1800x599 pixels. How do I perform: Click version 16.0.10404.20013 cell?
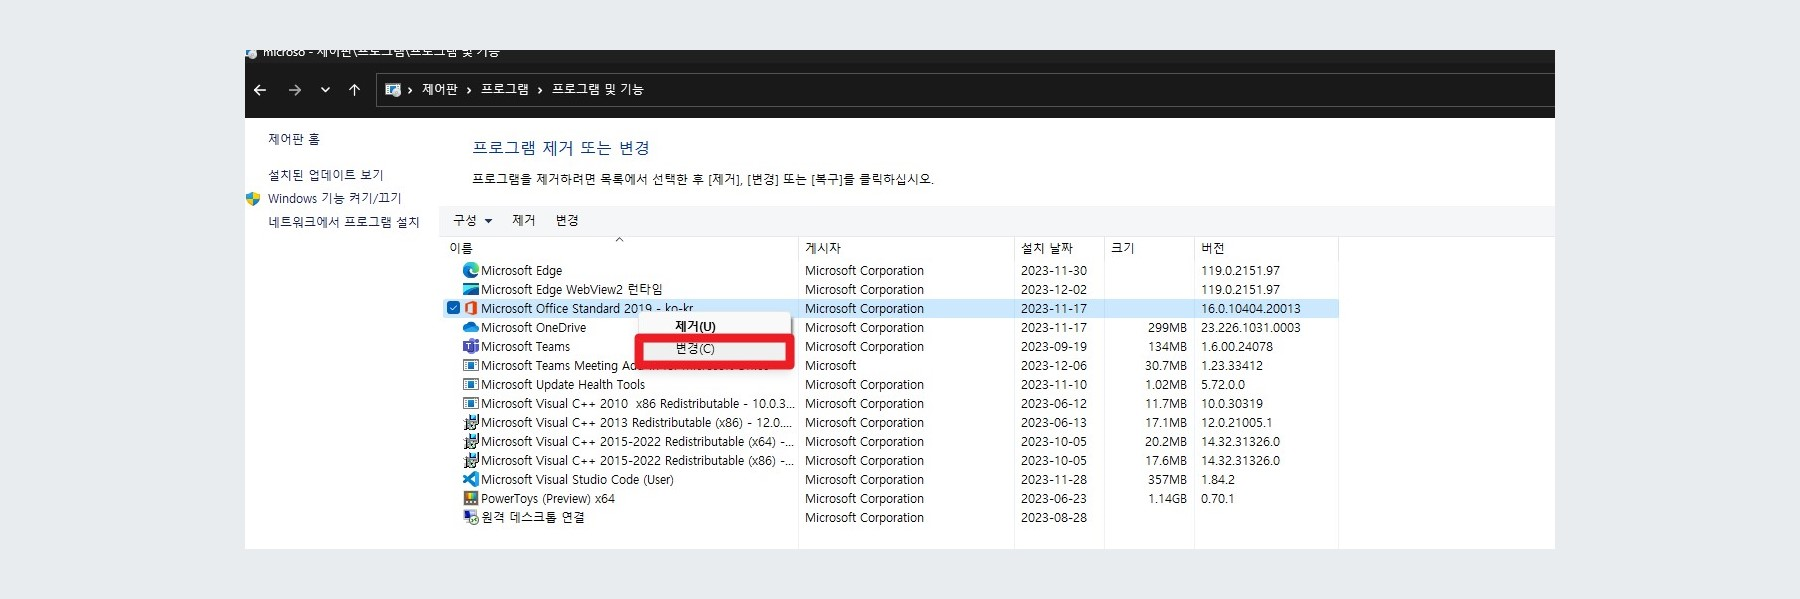(1251, 309)
